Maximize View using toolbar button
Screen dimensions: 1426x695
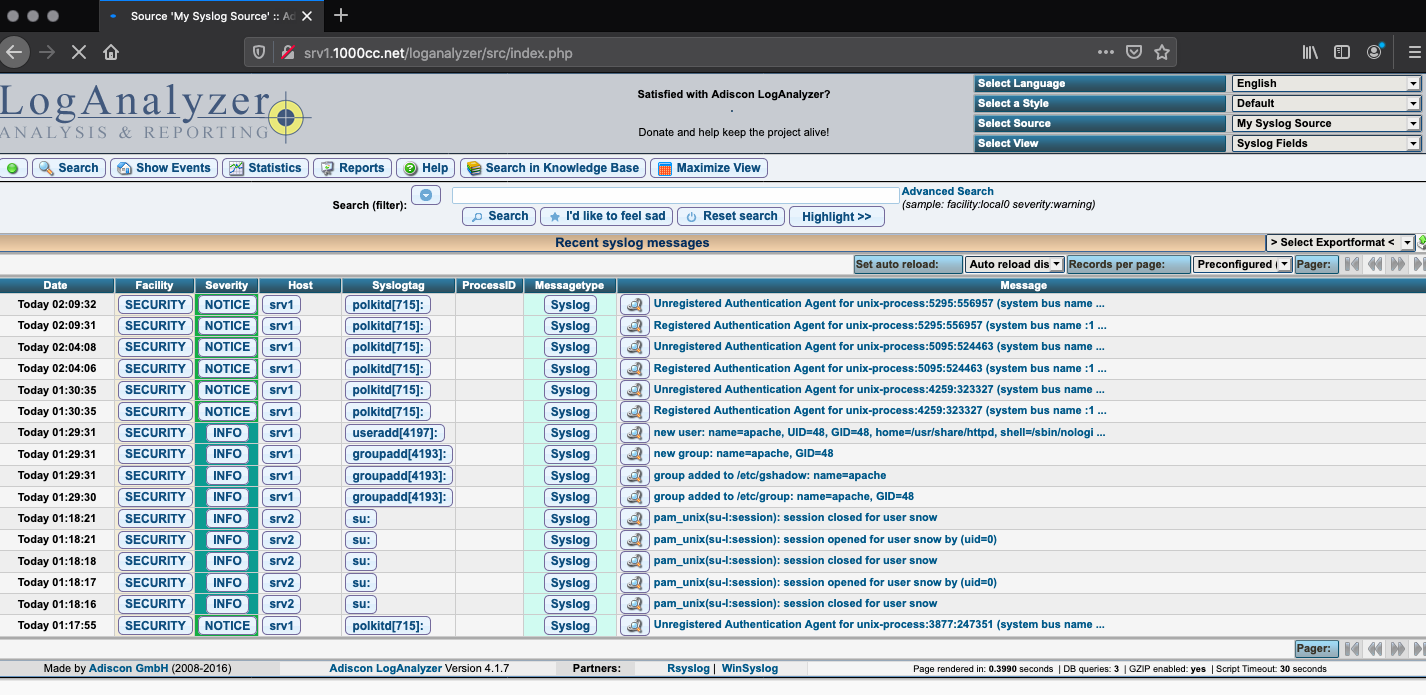(x=709, y=168)
